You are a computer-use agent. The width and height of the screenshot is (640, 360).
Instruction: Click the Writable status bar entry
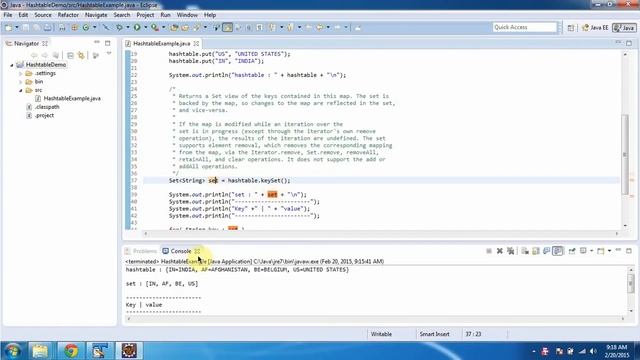[381, 334]
